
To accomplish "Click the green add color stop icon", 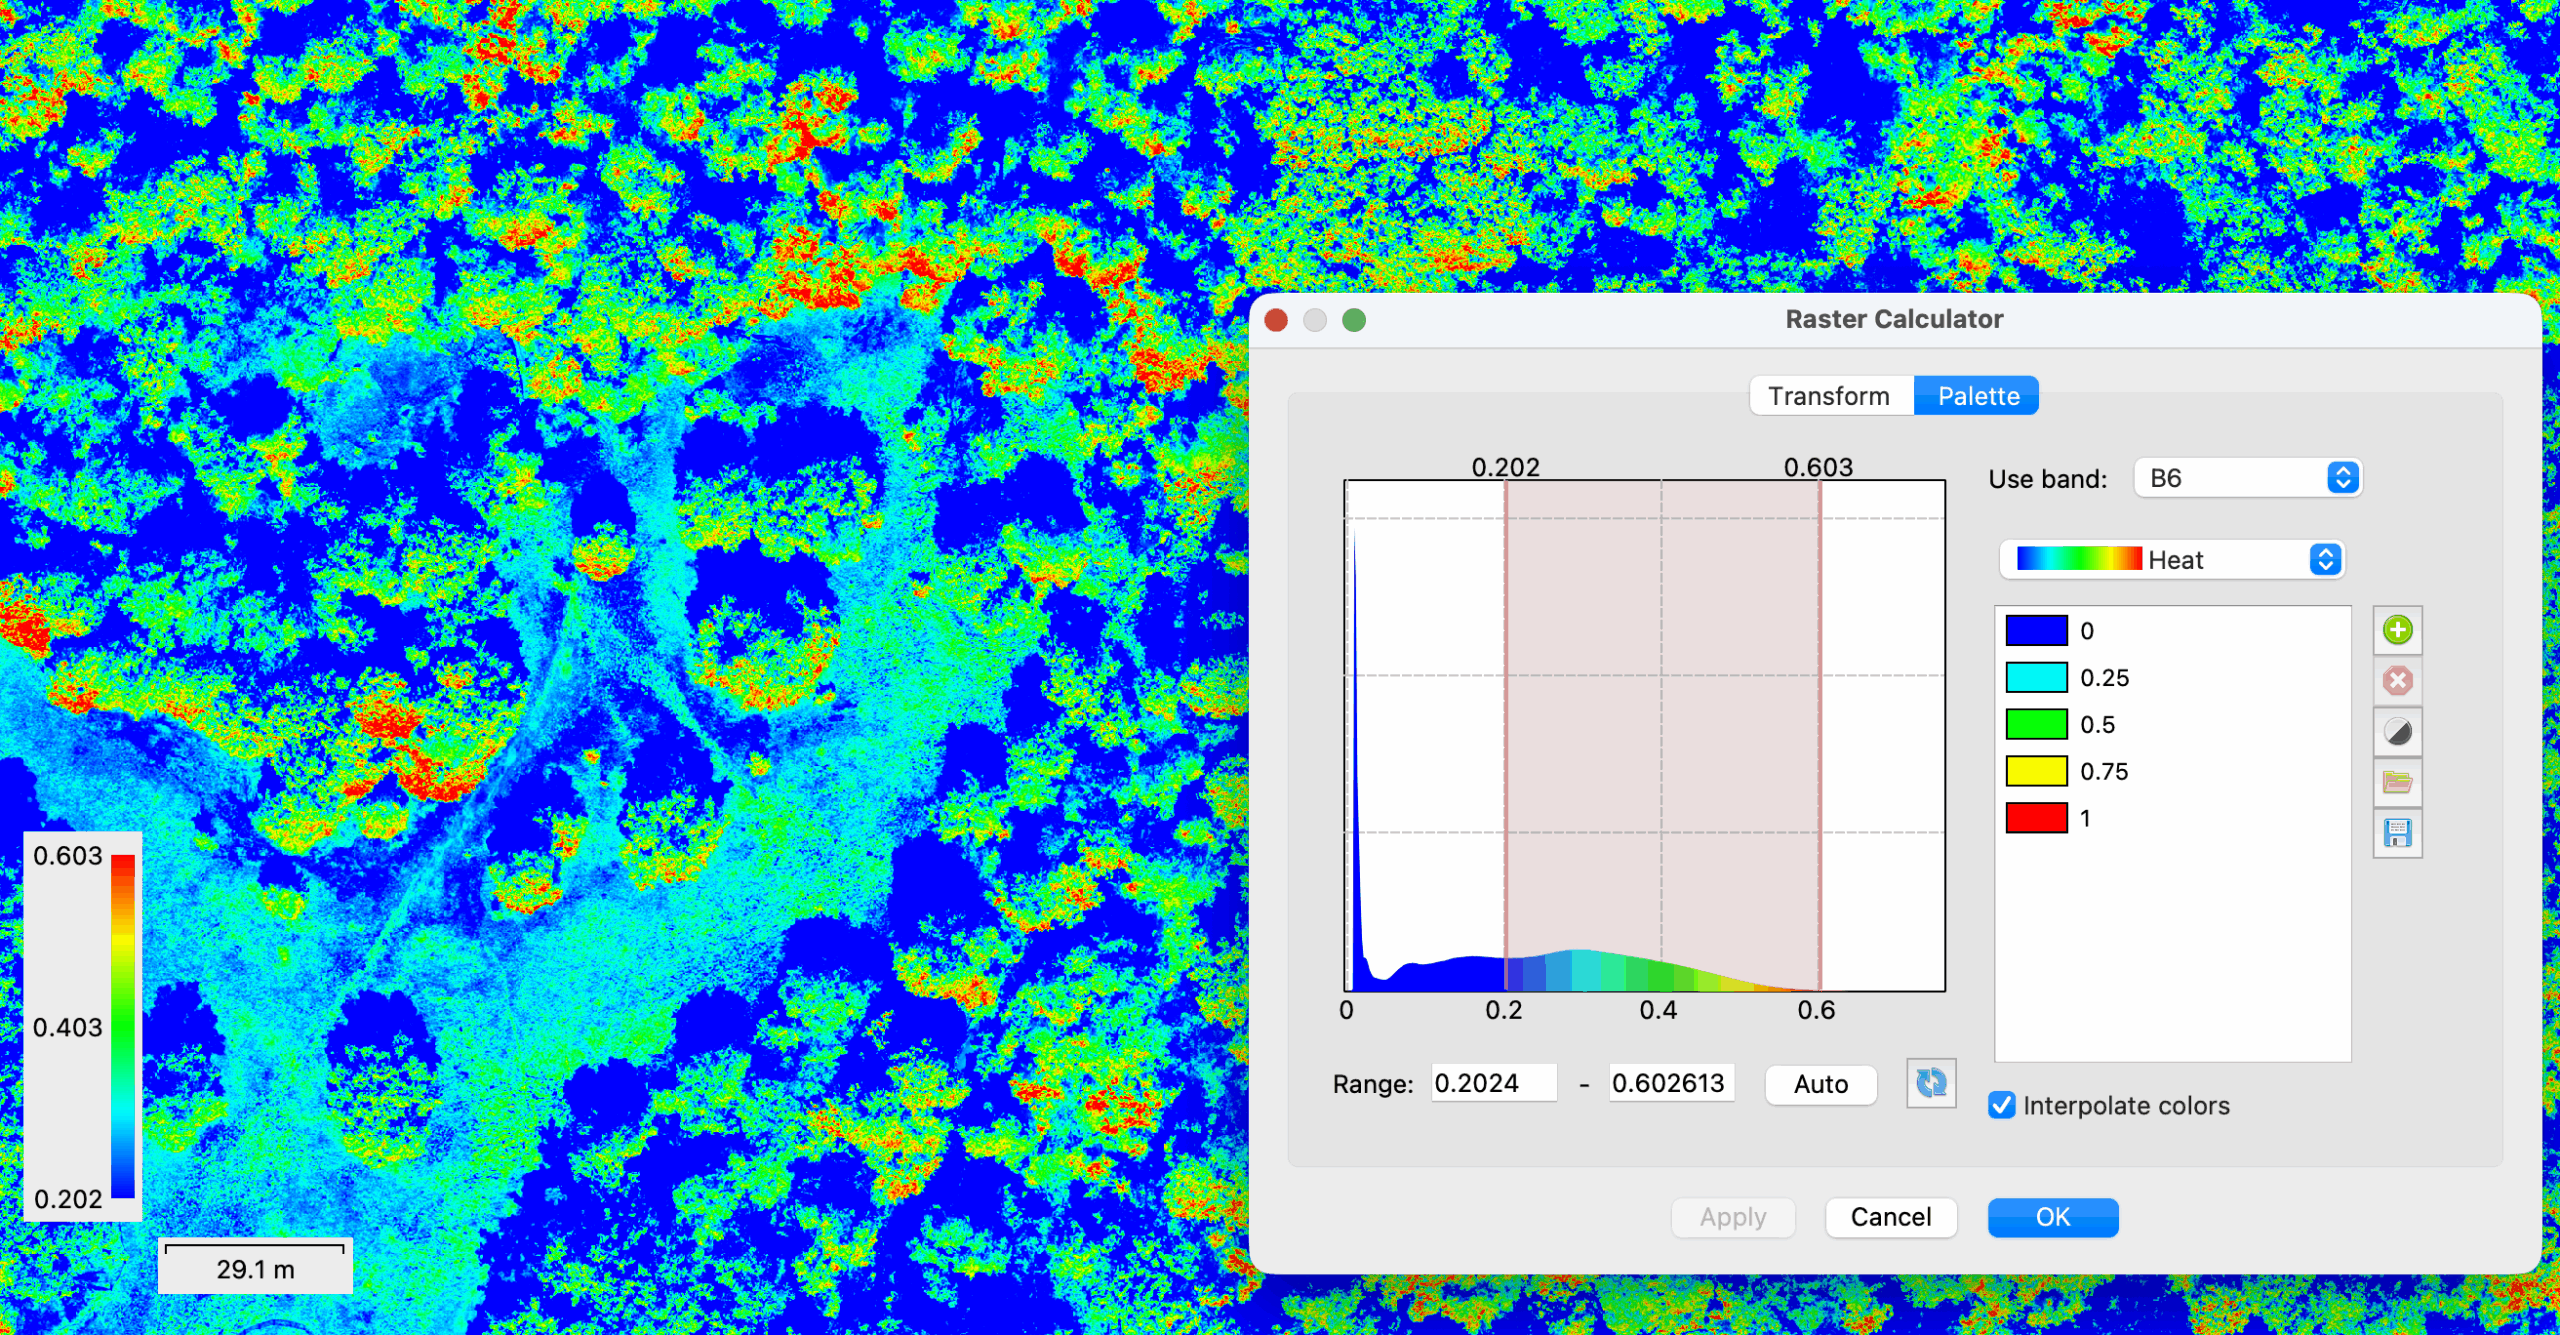I will click(x=2397, y=630).
